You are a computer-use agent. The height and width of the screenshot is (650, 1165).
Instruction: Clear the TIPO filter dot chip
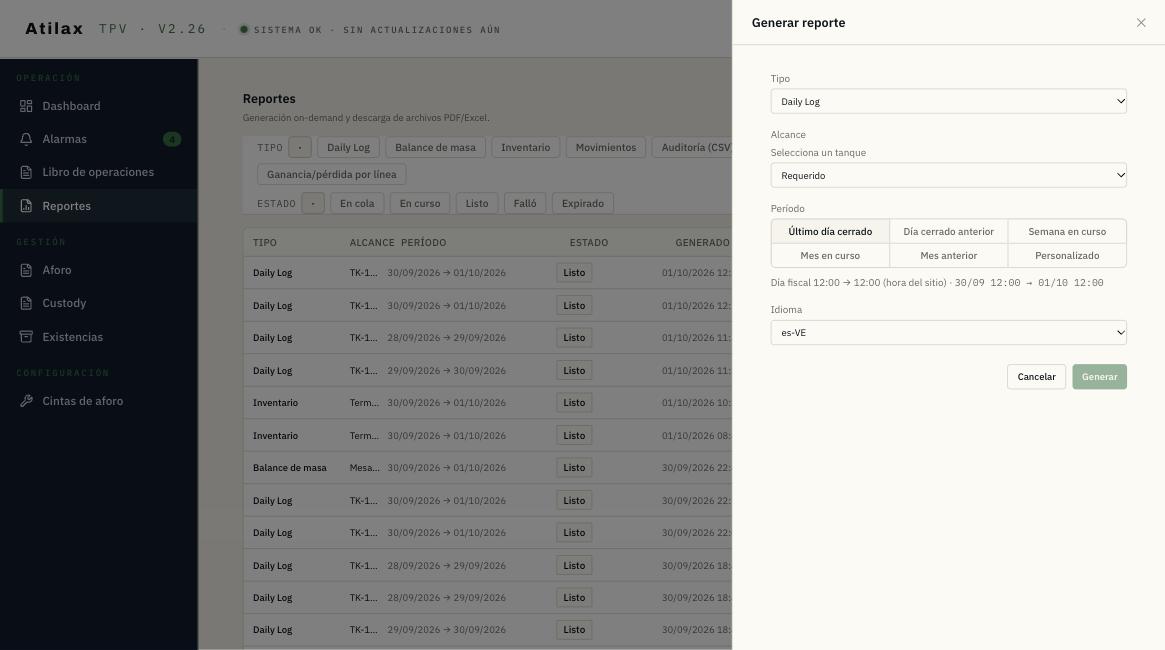coord(299,147)
